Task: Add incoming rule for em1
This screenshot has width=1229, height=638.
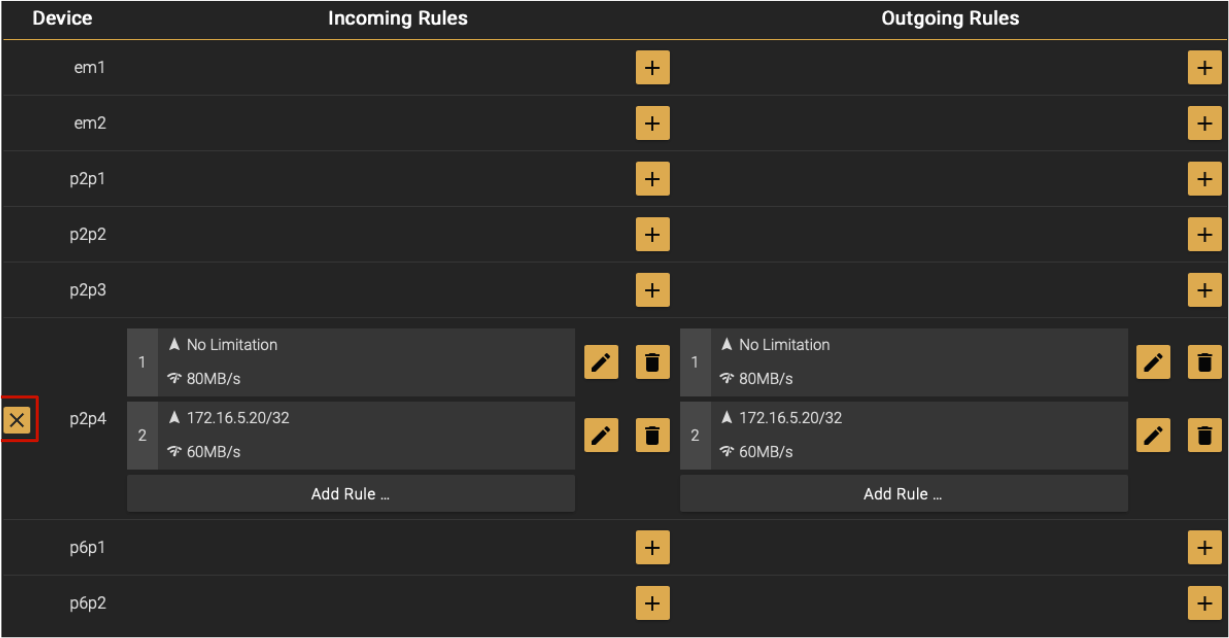Action: coord(652,68)
